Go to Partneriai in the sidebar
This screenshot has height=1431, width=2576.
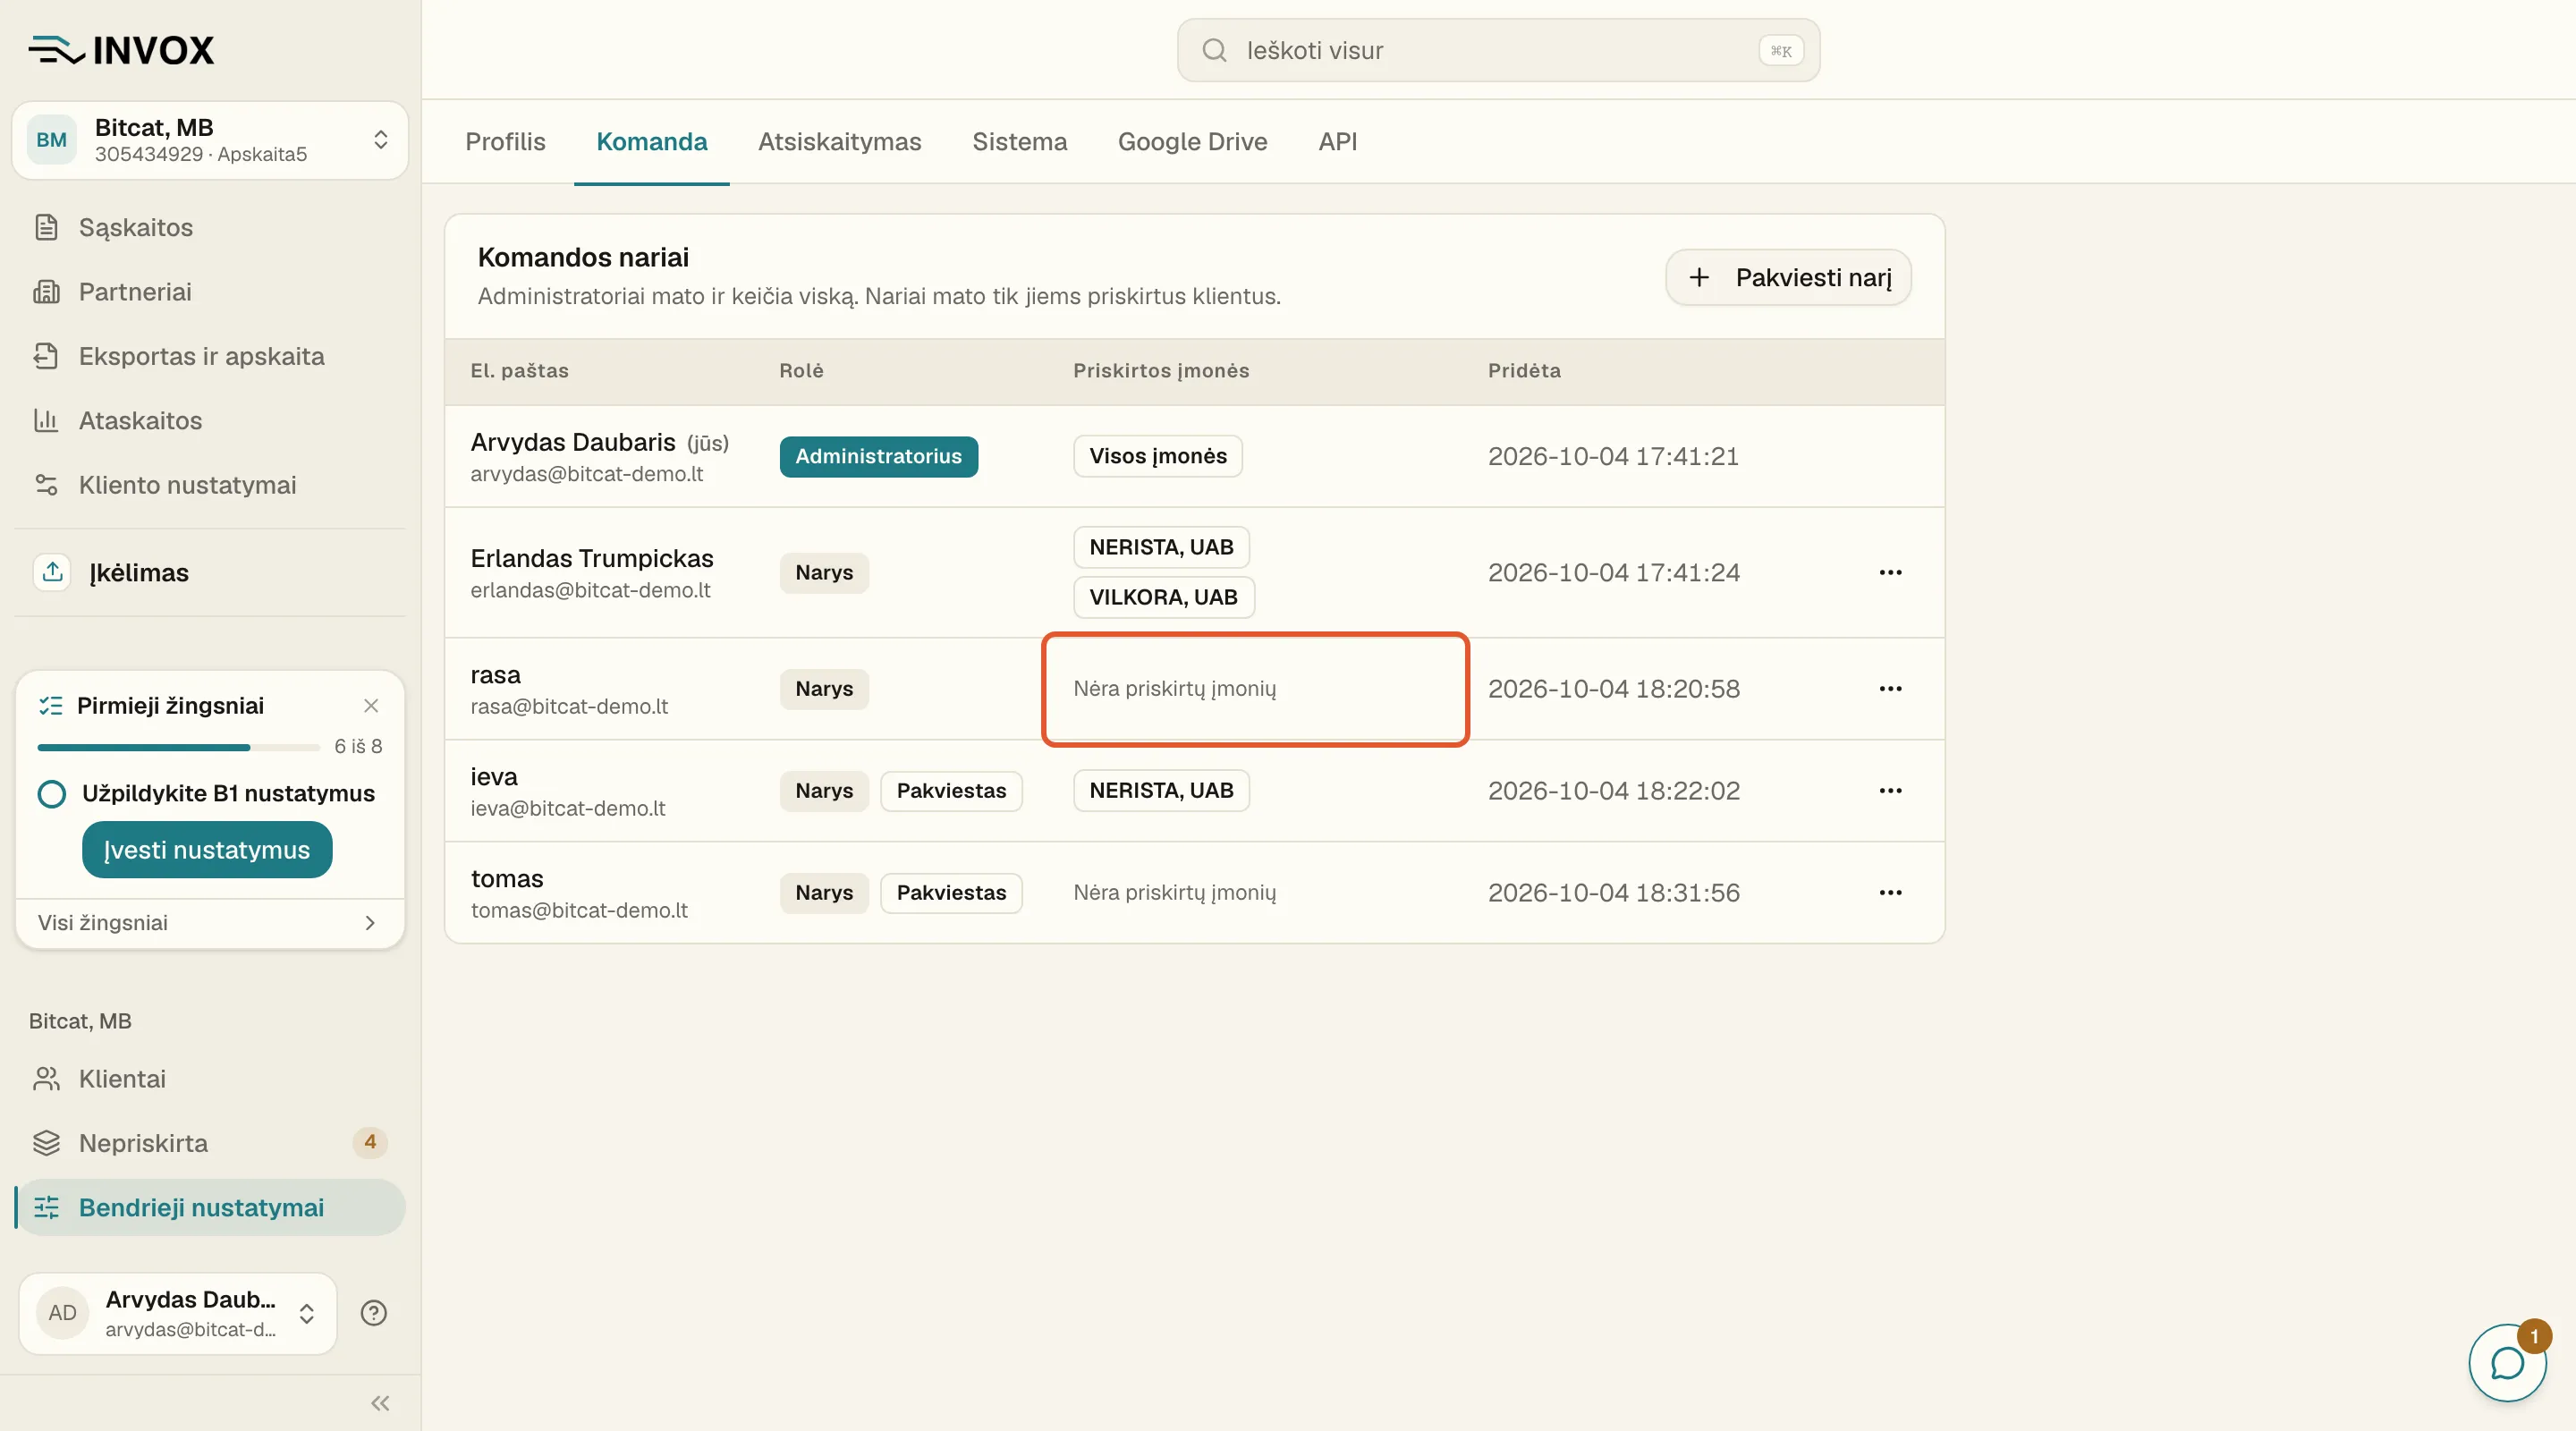(210, 291)
